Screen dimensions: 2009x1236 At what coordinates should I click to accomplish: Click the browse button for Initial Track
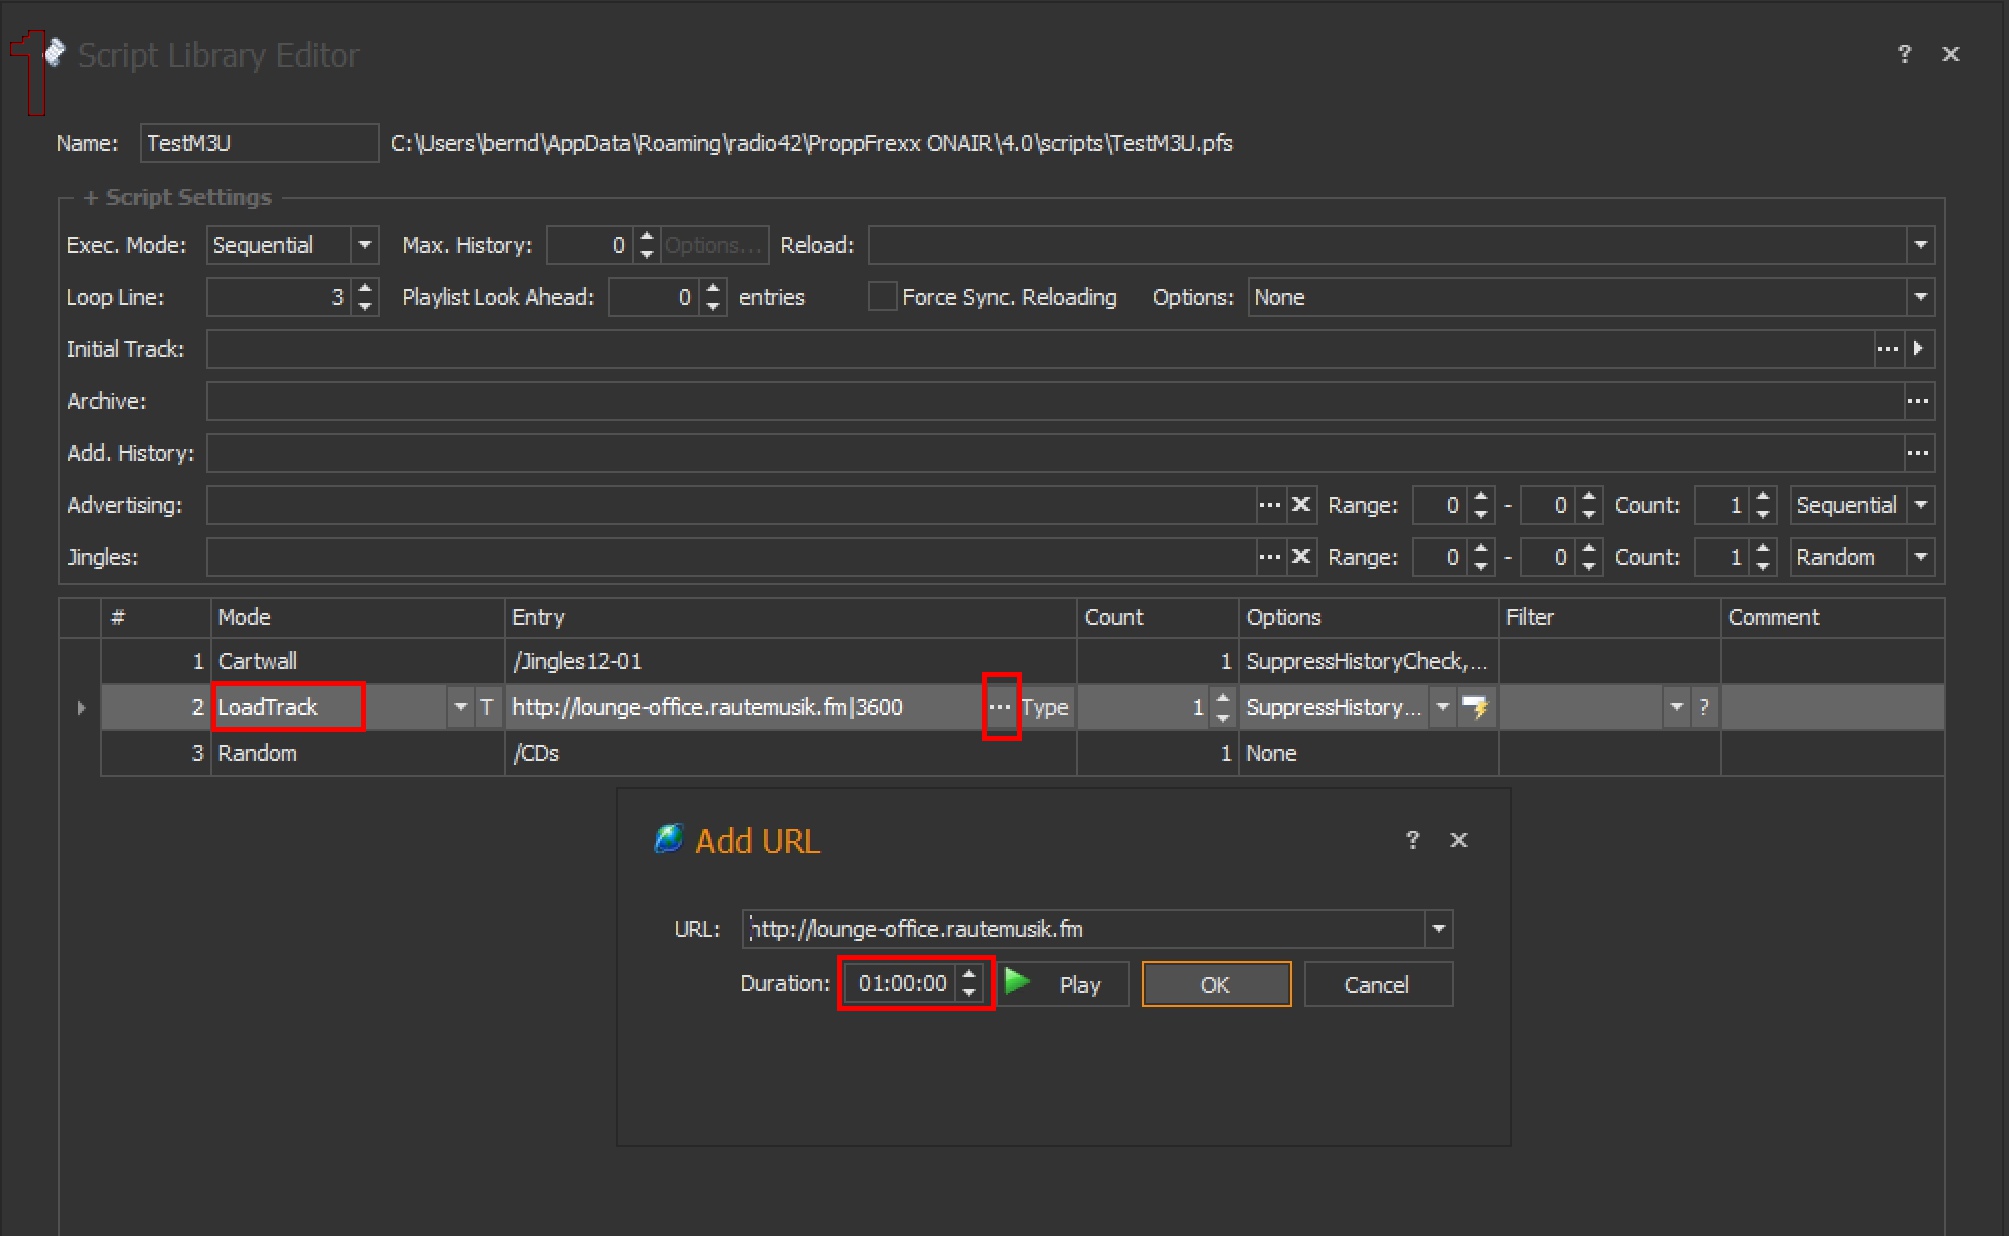tap(1887, 349)
